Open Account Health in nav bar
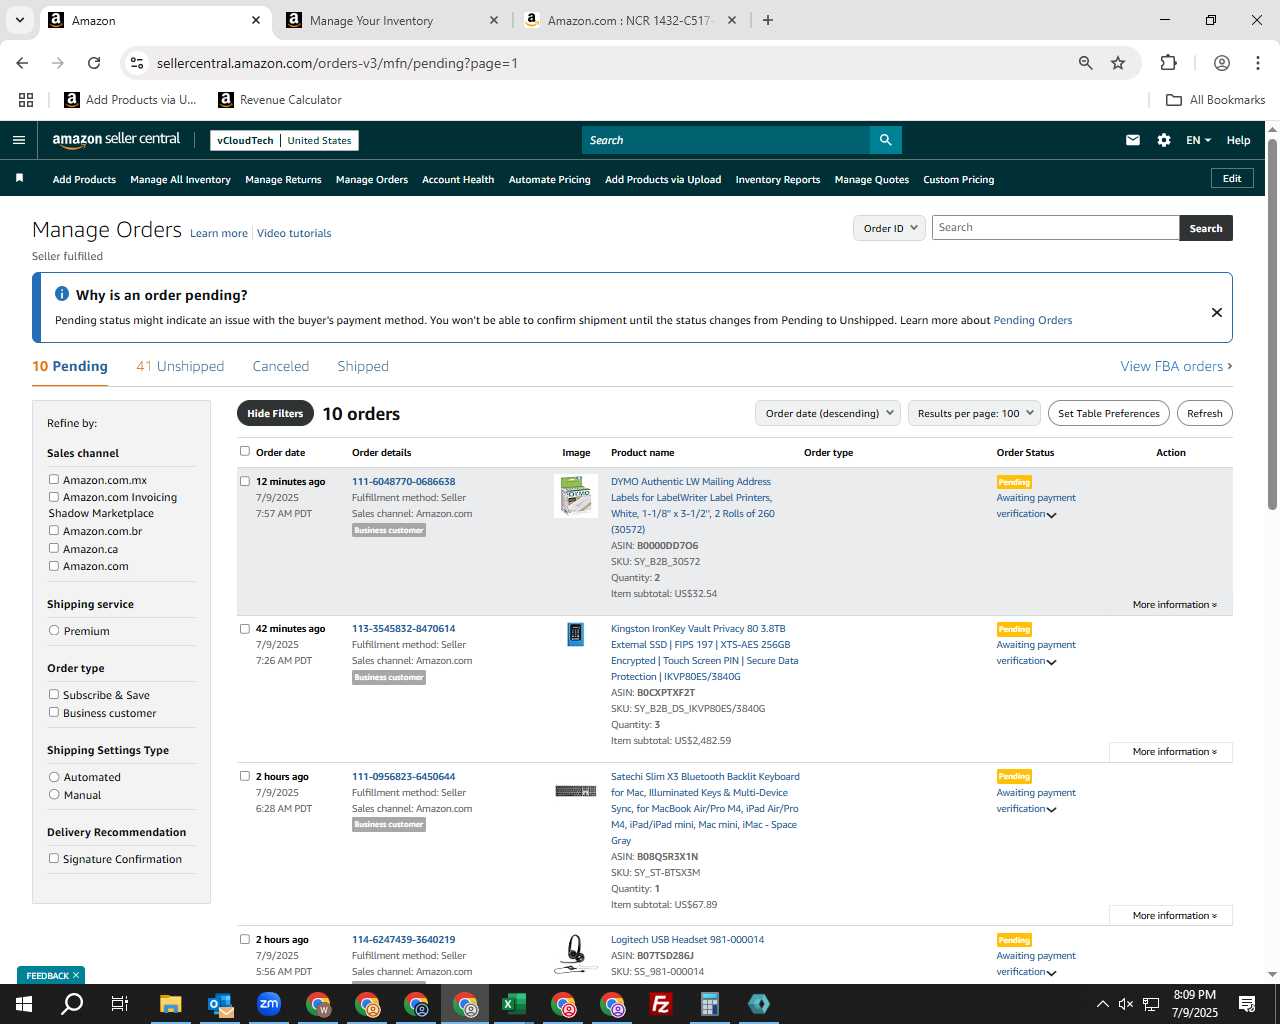Screen dimensions: 1280x1024 coord(458,180)
